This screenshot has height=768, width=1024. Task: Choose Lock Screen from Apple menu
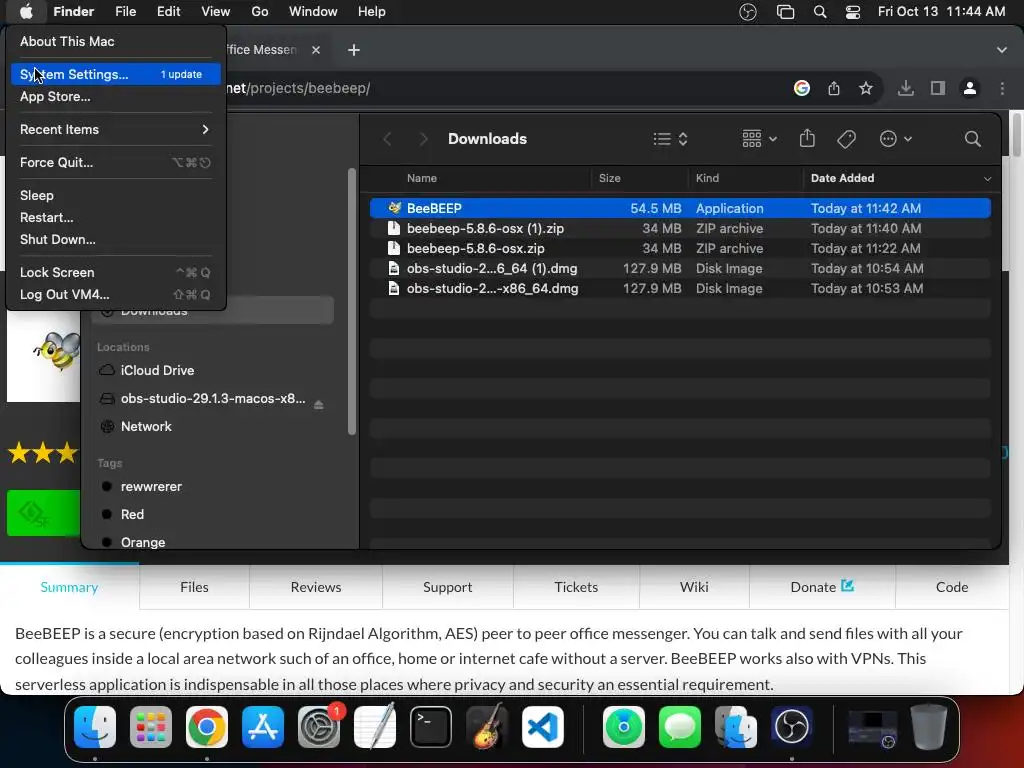(116, 272)
